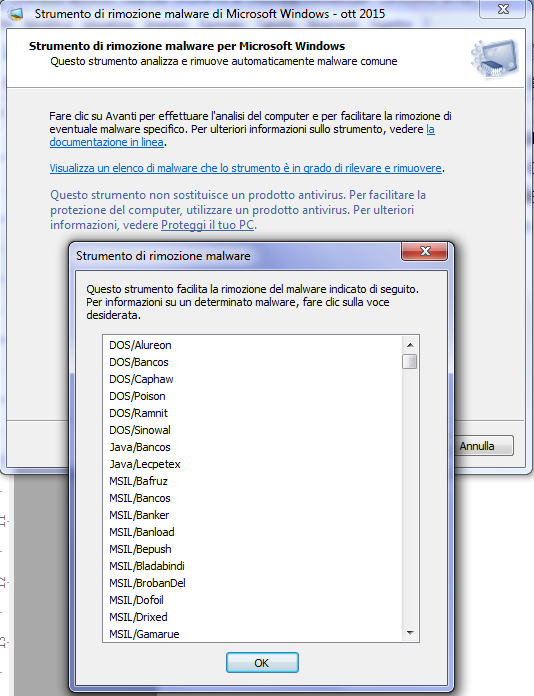Image resolution: width=534 pixels, height=696 pixels.
Task: Close the main Microsoft Windows tool window
Action: (502, 9)
